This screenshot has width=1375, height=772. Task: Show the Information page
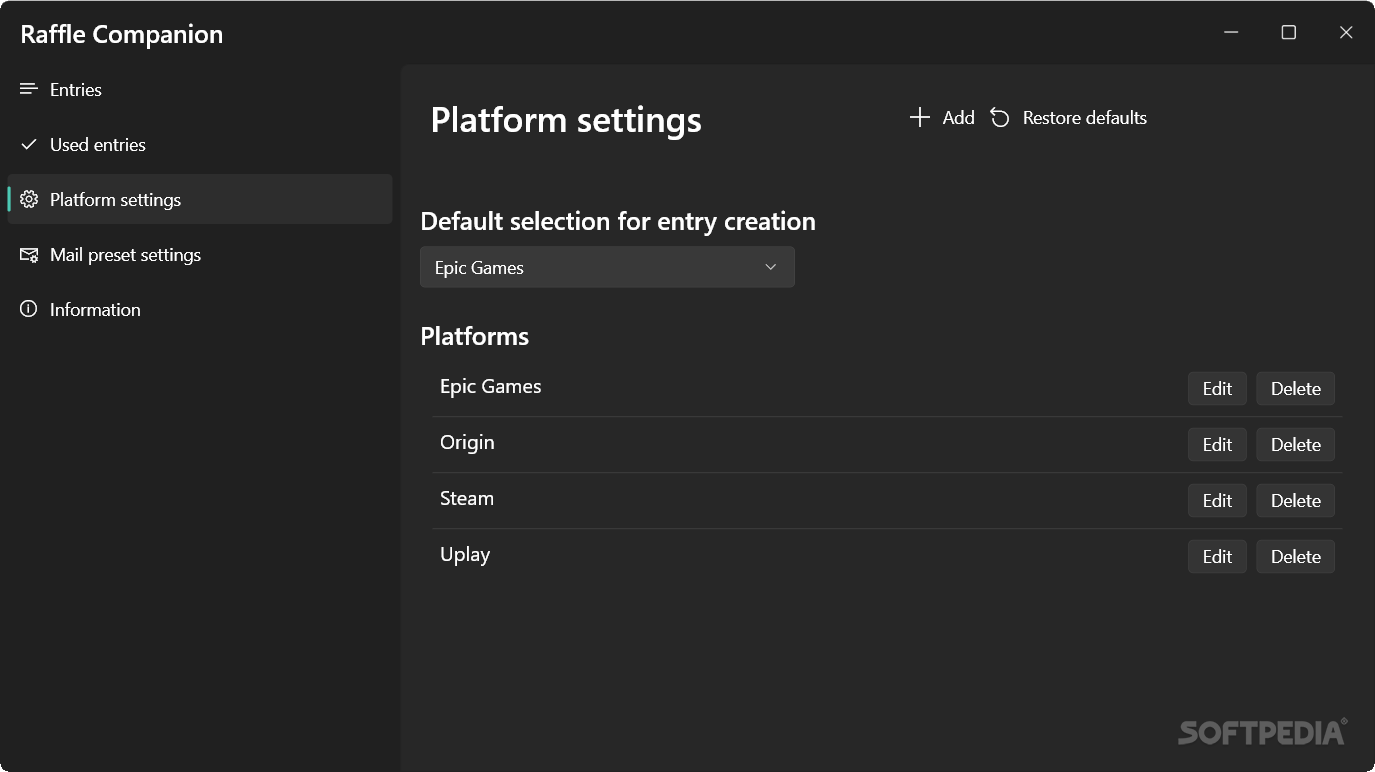tap(200, 309)
